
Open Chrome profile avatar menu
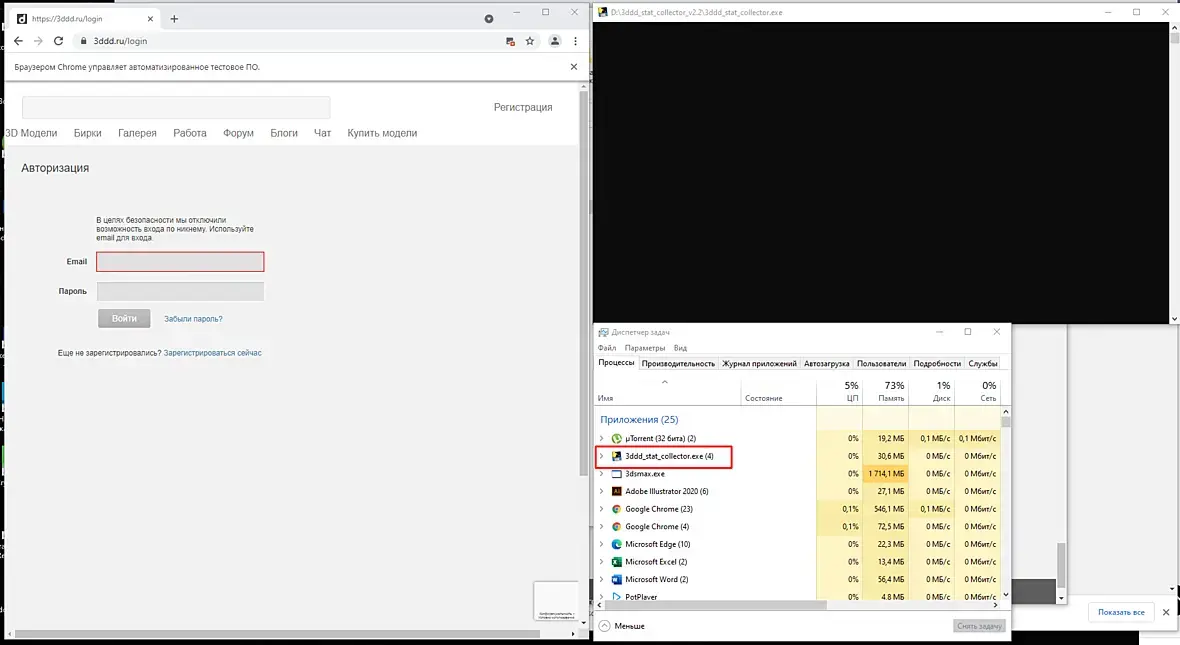pyautogui.click(x=555, y=41)
